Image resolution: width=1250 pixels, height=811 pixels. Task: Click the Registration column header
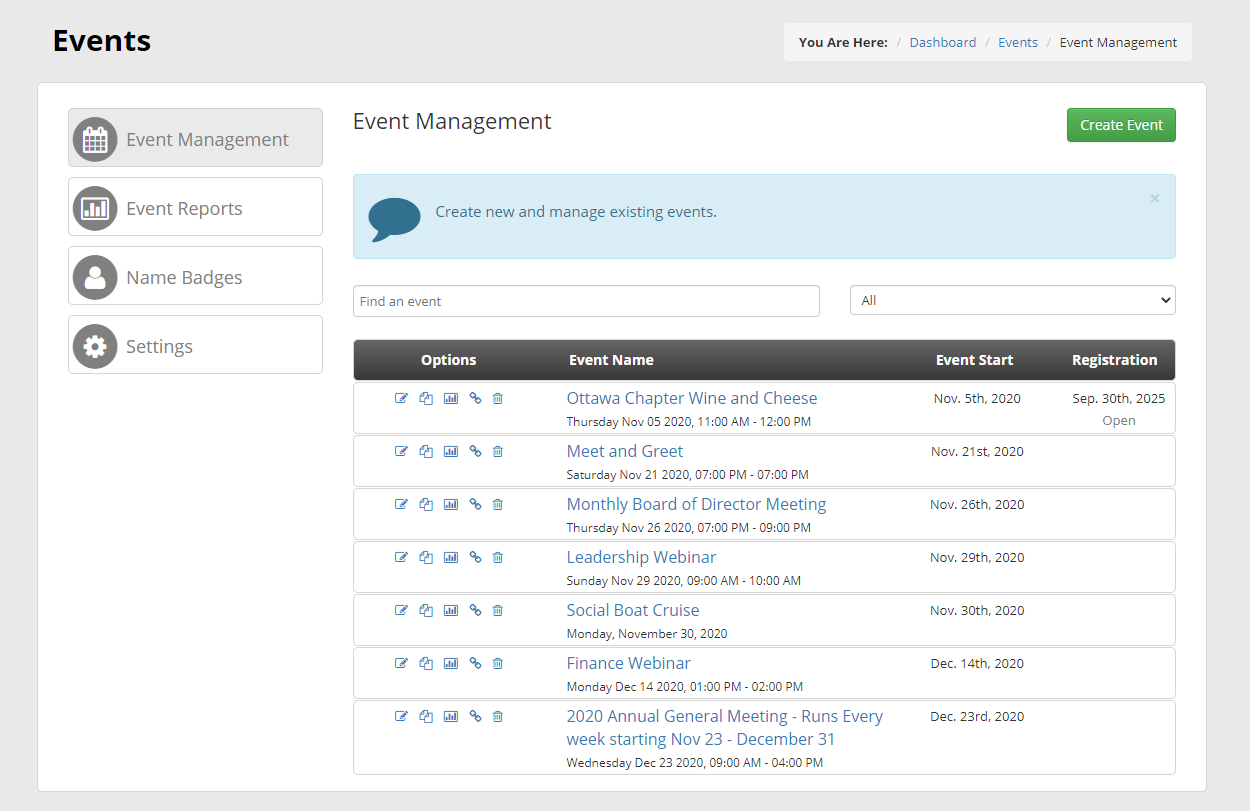tap(1114, 360)
